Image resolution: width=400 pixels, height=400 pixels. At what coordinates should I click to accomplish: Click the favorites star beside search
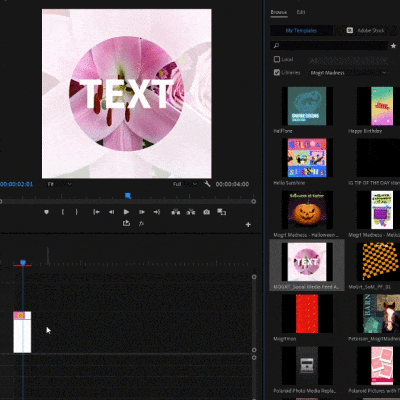point(393,46)
